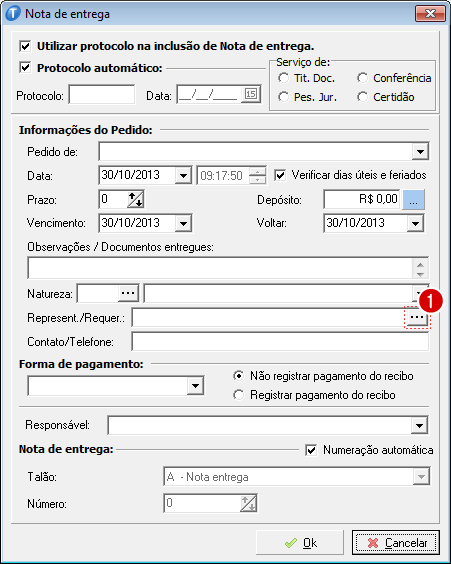The image size is (451, 564).
Task: Uncheck Protocolo automático checkbox
Action: click(x=25, y=68)
